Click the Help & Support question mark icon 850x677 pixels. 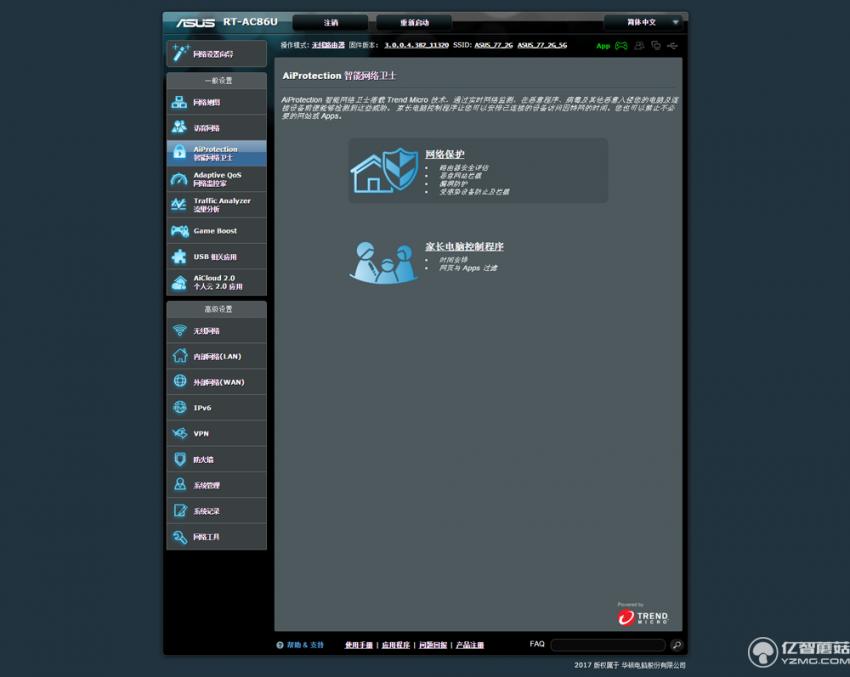point(280,645)
